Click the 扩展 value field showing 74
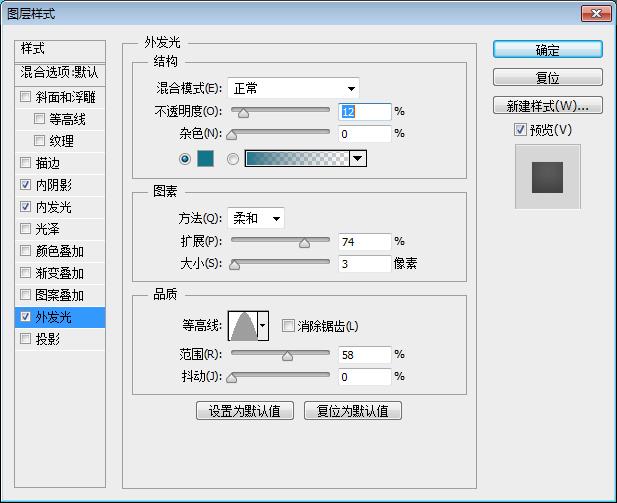This screenshot has height=503, width=617. point(365,241)
